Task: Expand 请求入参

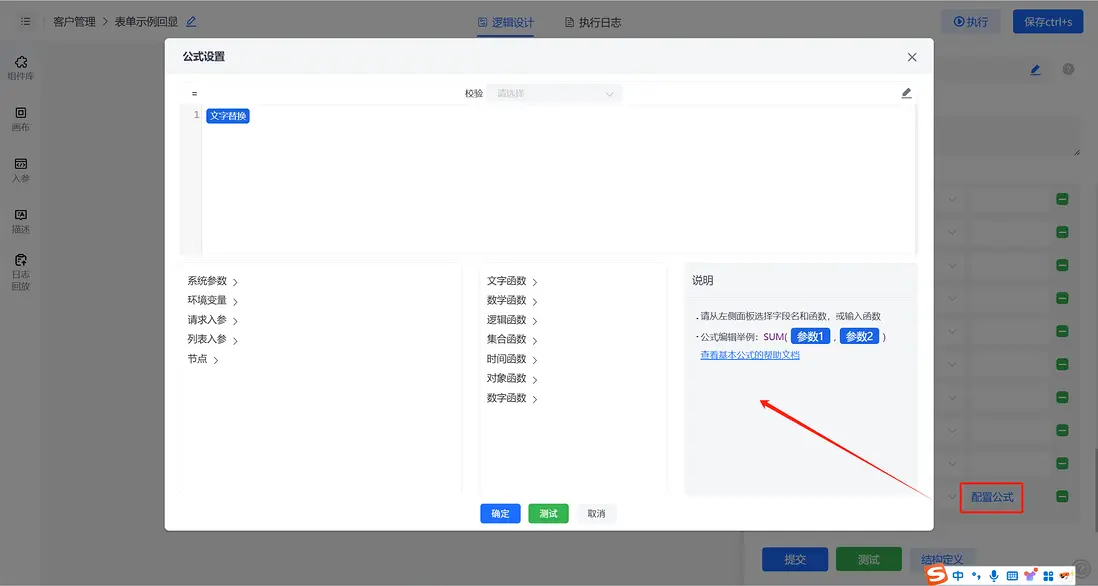Action: coord(212,321)
